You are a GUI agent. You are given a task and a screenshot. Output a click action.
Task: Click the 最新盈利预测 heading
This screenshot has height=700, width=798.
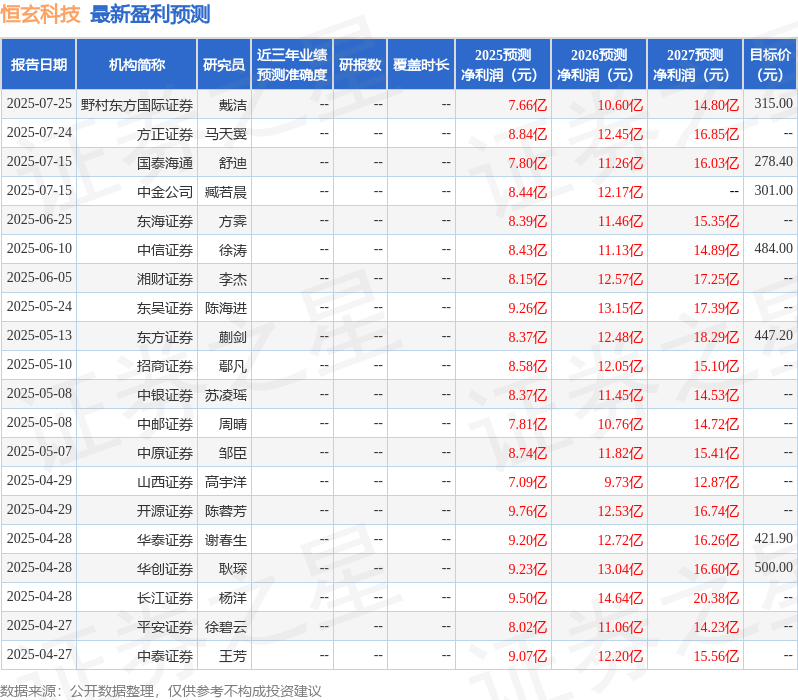[x=150, y=14]
